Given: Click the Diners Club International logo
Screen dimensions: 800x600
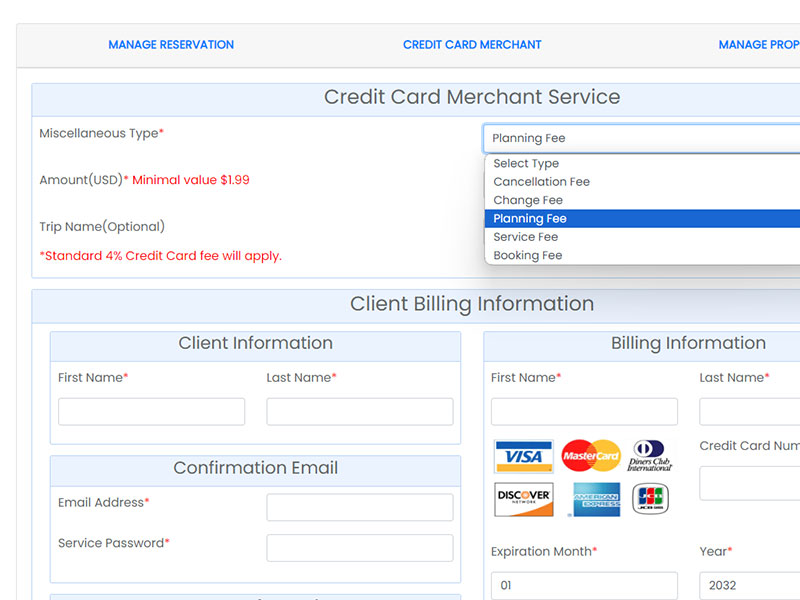Looking at the screenshot, I should click(x=650, y=456).
